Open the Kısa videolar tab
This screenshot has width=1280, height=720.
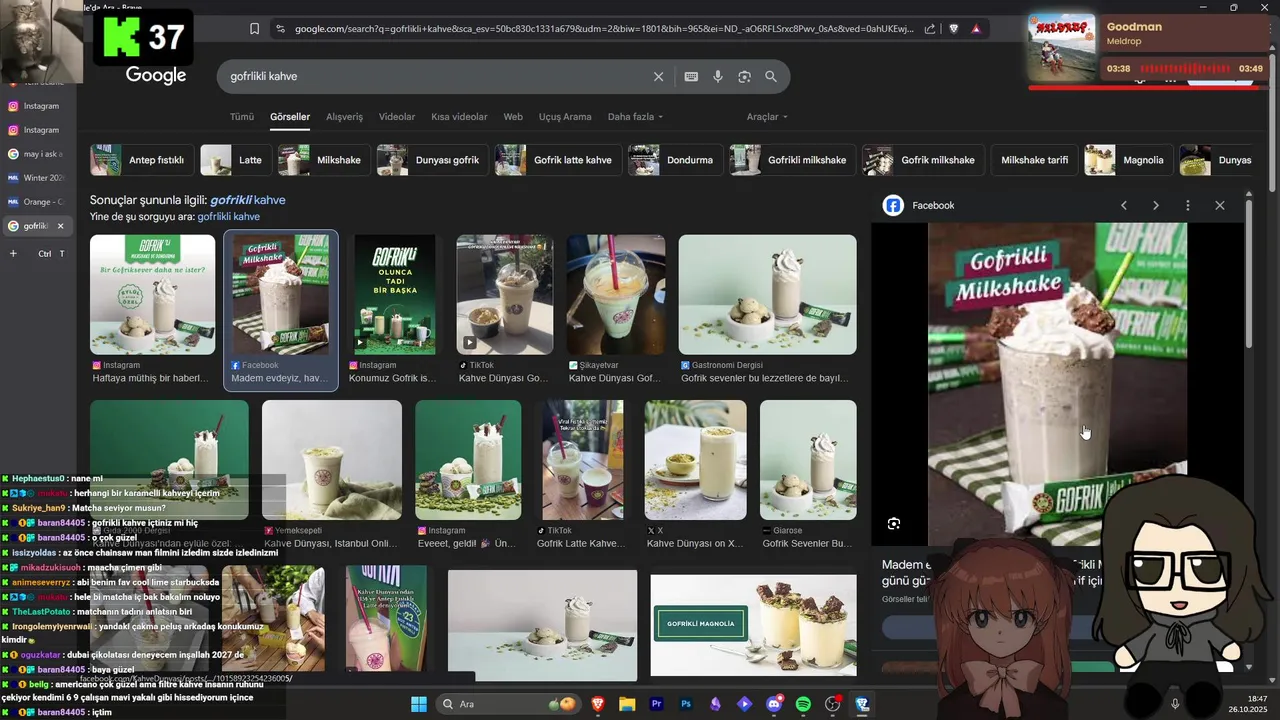point(459,117)
